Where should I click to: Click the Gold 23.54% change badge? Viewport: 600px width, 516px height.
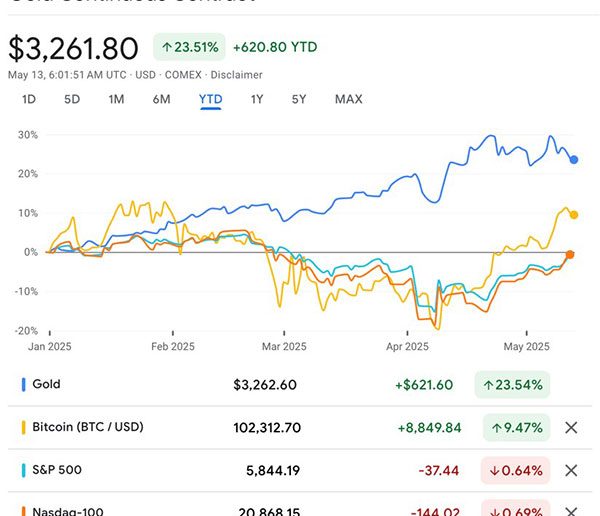(x=512, y=385)
